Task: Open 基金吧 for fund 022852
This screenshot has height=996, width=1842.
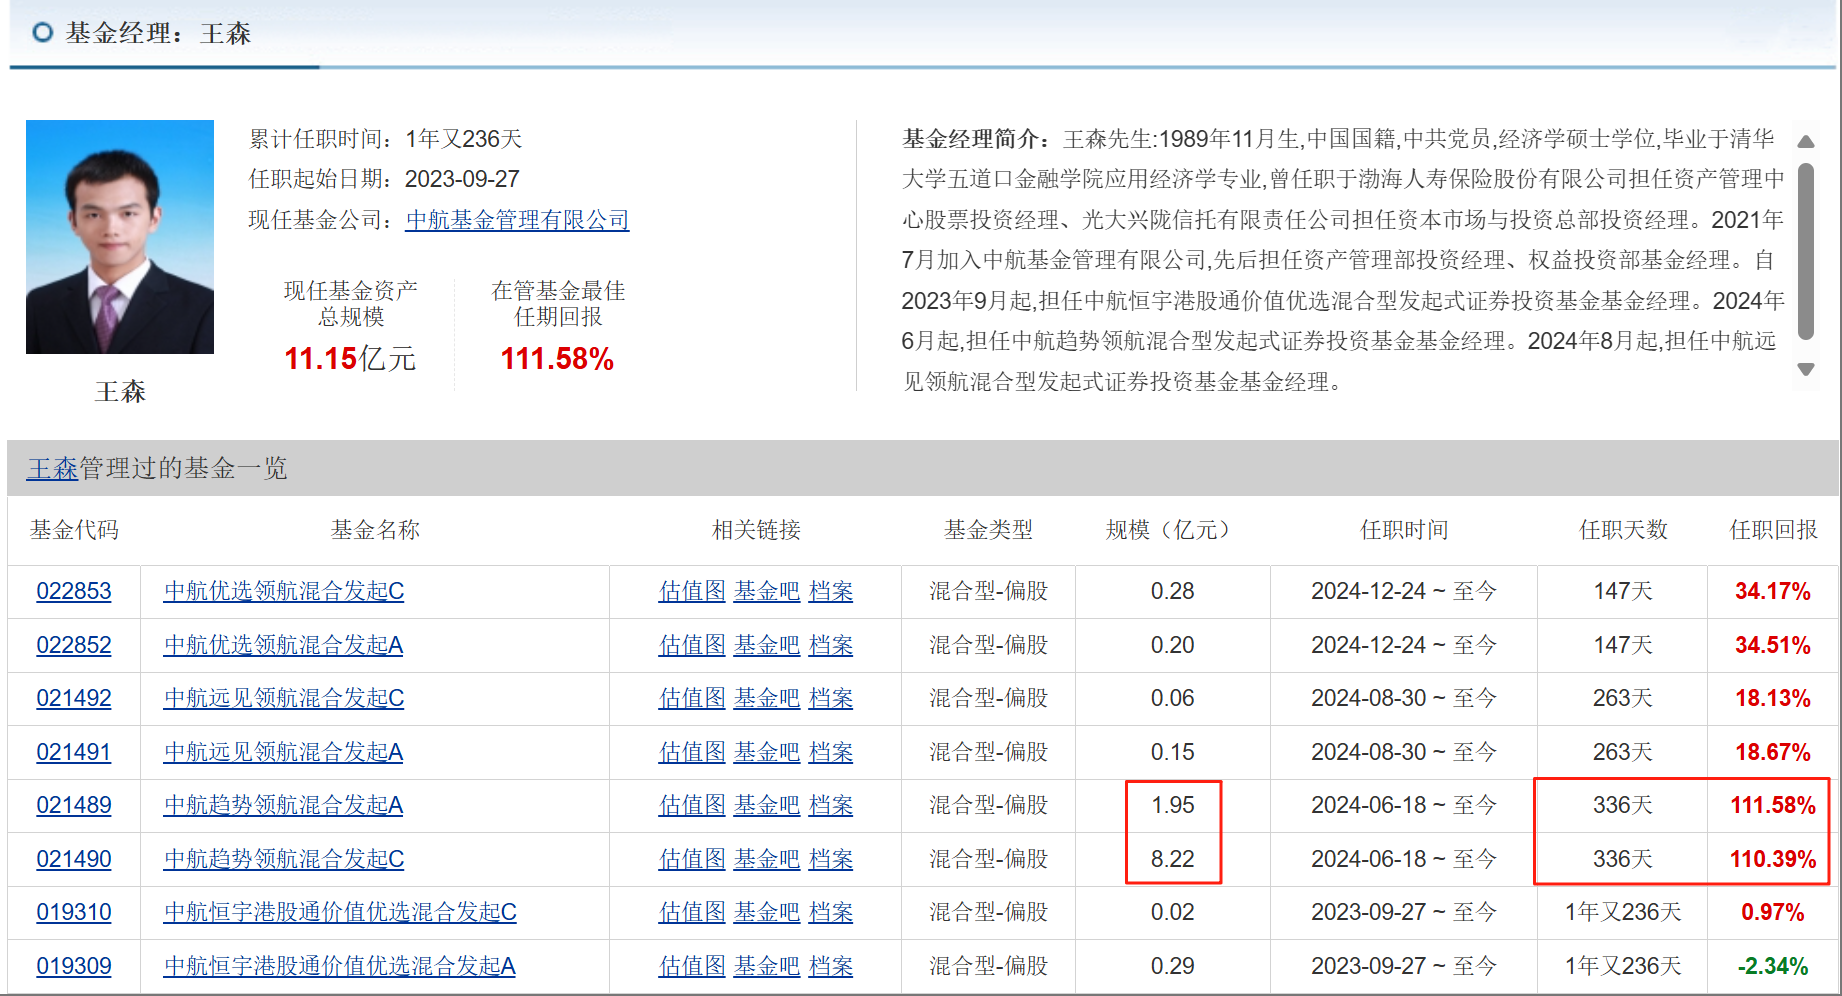Action: tap(767, 645)
